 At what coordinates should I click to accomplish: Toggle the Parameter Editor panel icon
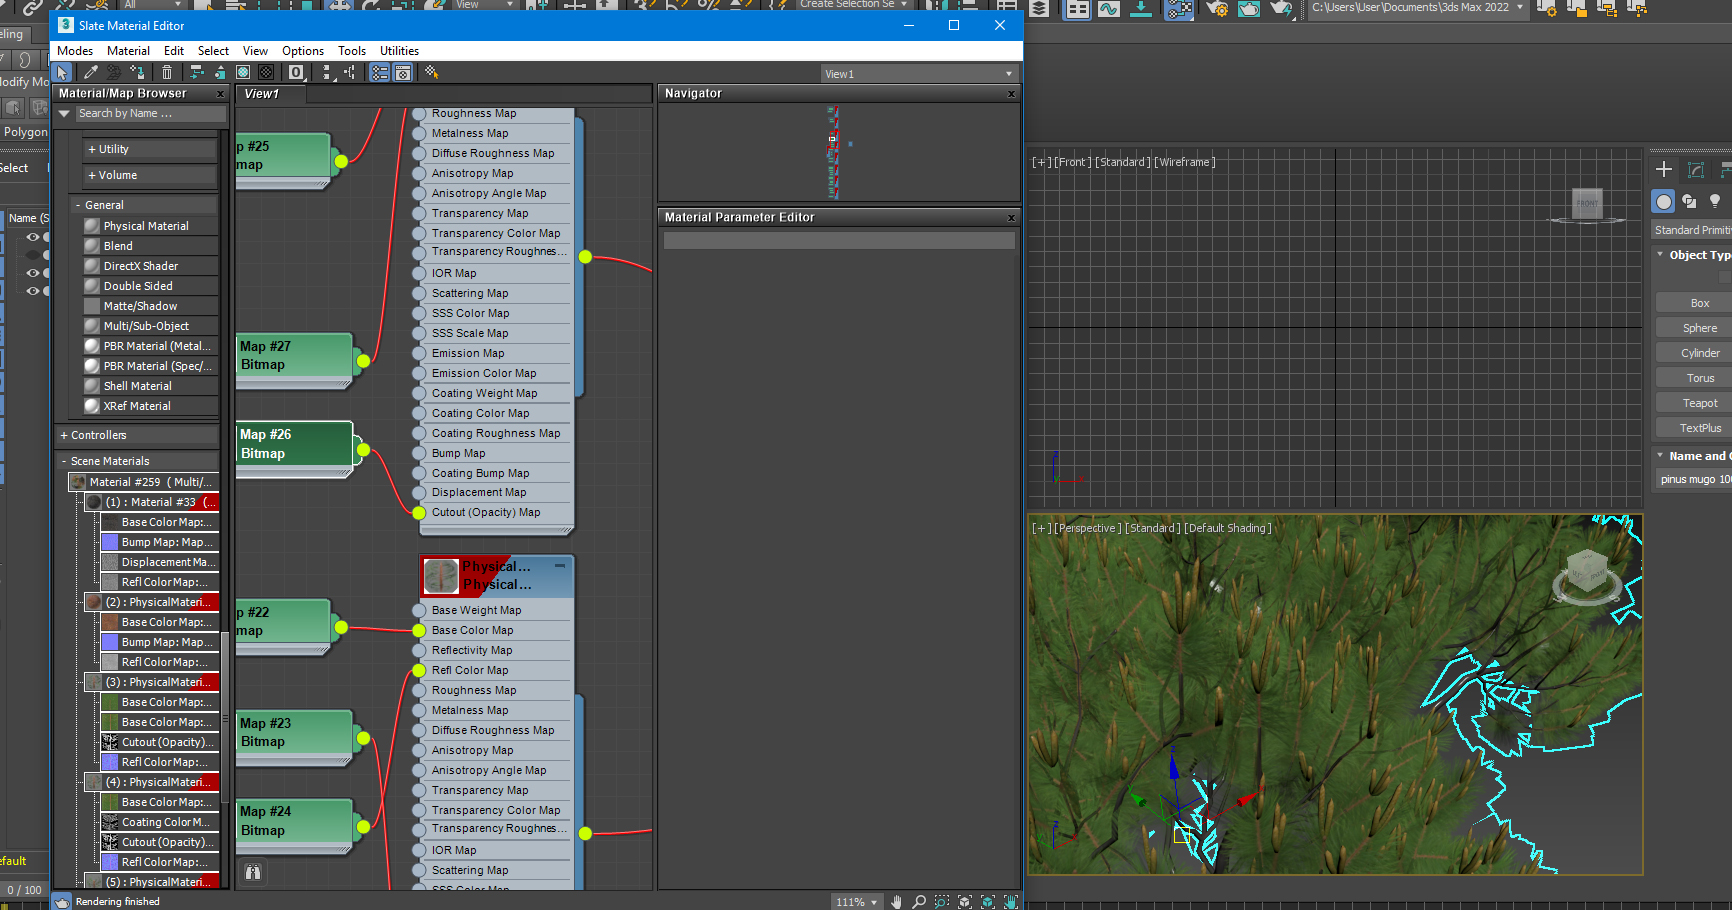click(403, 72)
